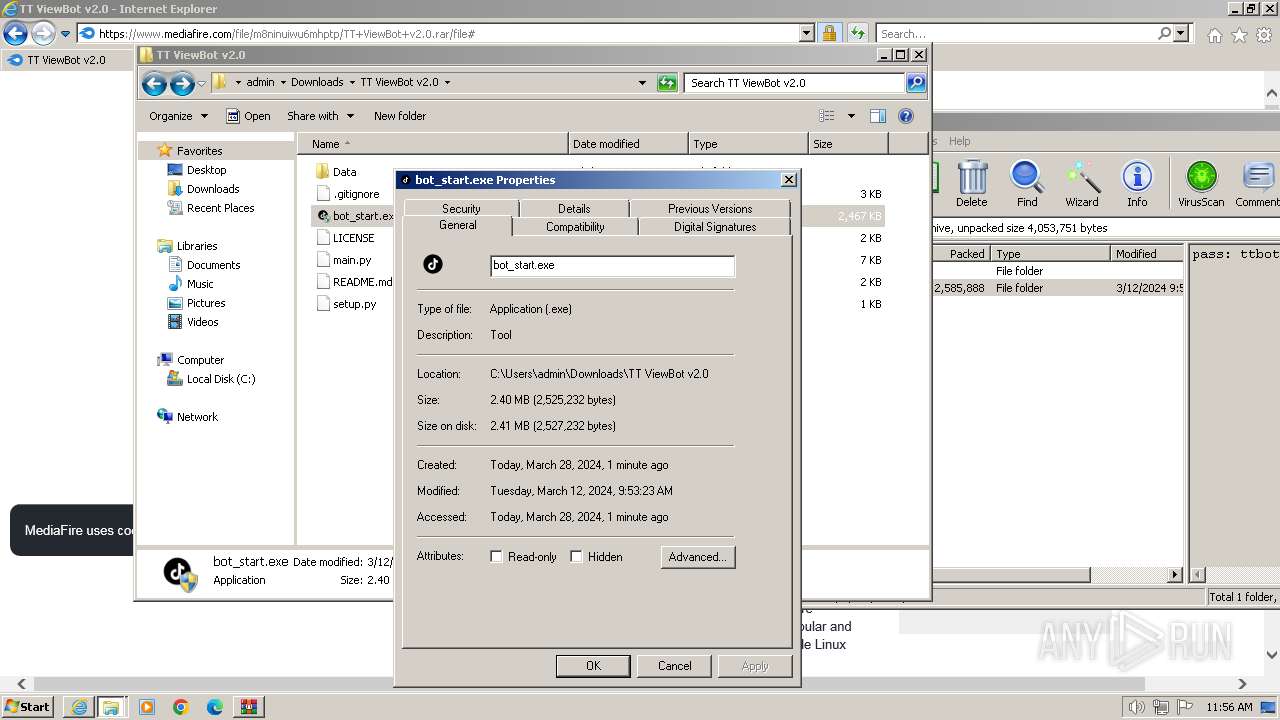The height and width of the screenshot is (720, 1280).
Task: Open Microsoft Edge taskbar icon
Action: coord(214,707)
